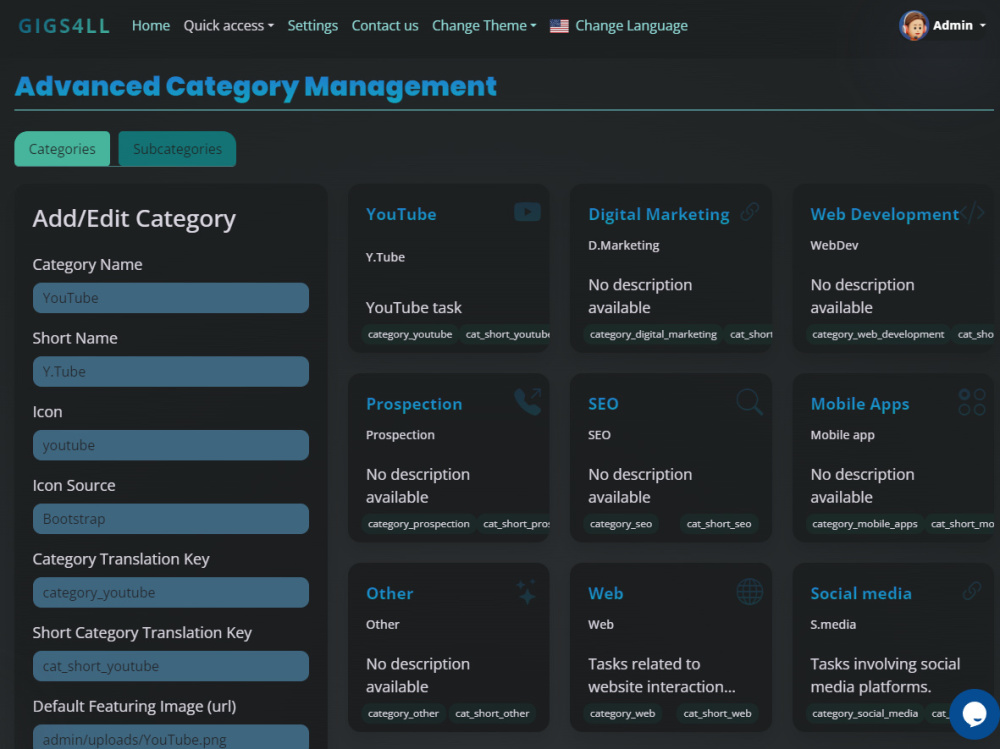Click the category_seo tag
The width and height of the screenshot is (1000, 749).
(x=621, y=524)
